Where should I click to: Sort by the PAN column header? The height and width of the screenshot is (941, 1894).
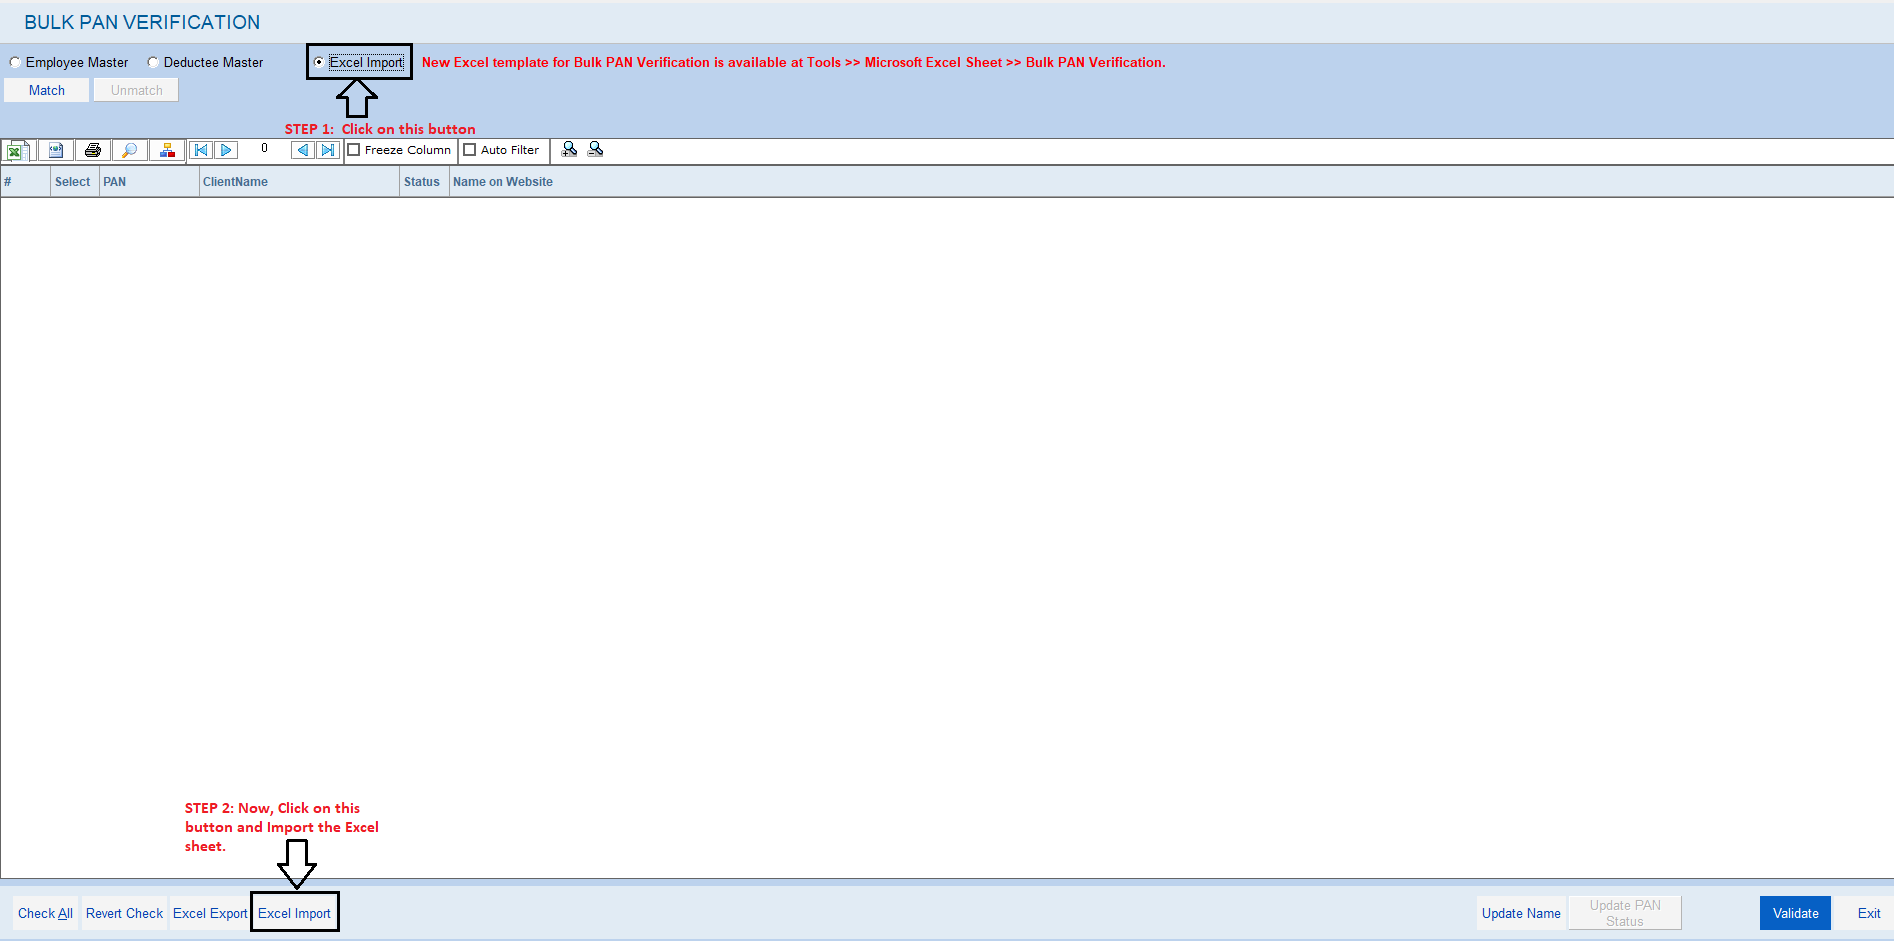149,182
